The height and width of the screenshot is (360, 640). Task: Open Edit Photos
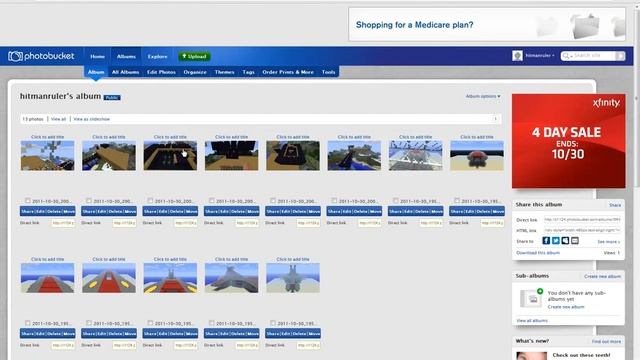click(161, 72)
